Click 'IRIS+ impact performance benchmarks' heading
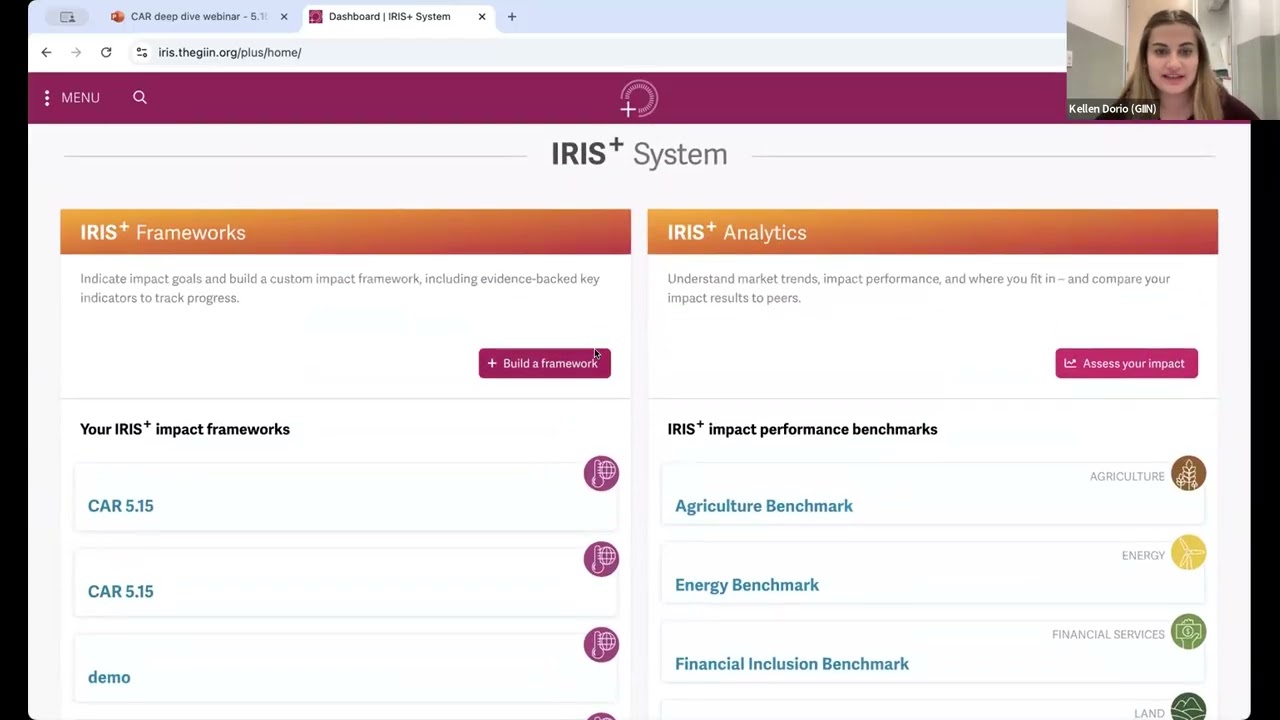This screenshot has height=720, width=1280. coord(802,429)
